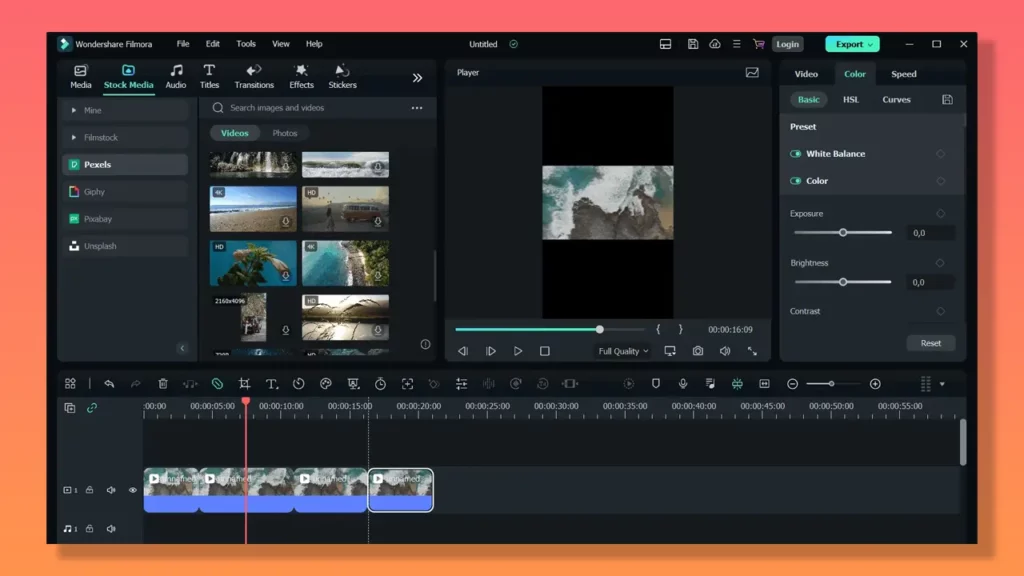This screenshot has height=576, width=1024.
Task: Open the cloud upload icon
Action: 715,44
